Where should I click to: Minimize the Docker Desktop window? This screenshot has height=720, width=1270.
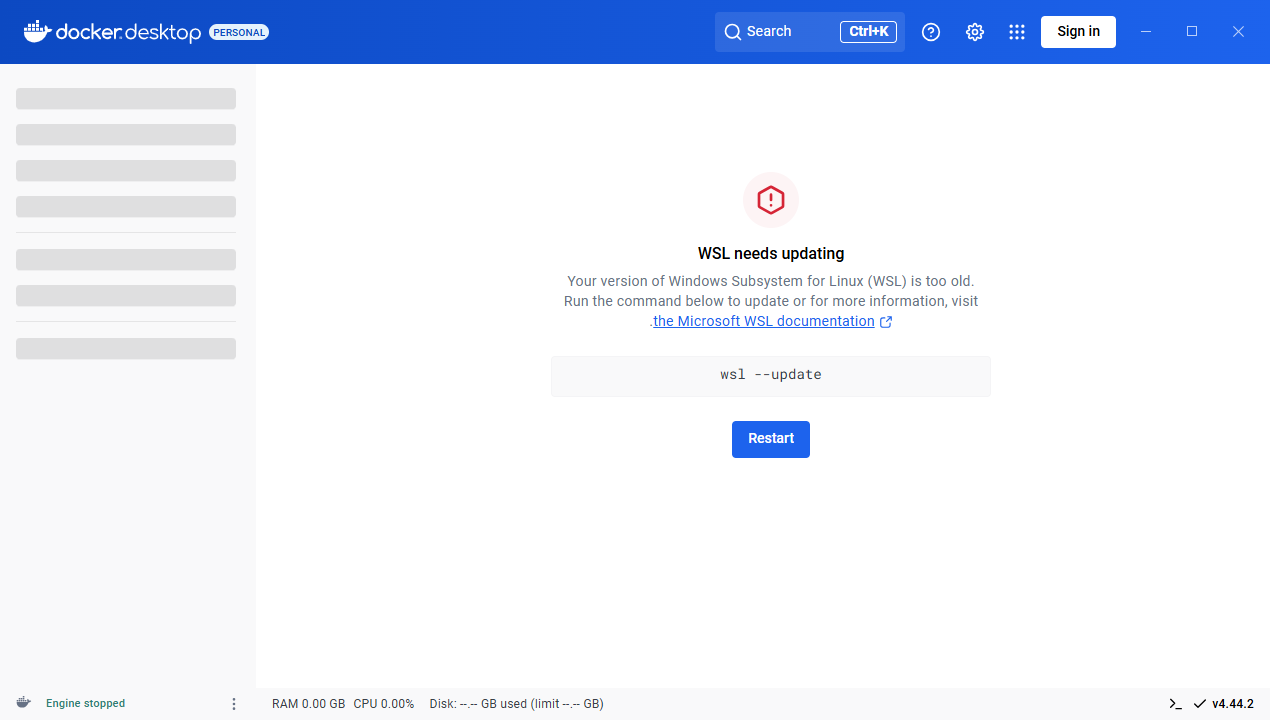[1146, 32]
